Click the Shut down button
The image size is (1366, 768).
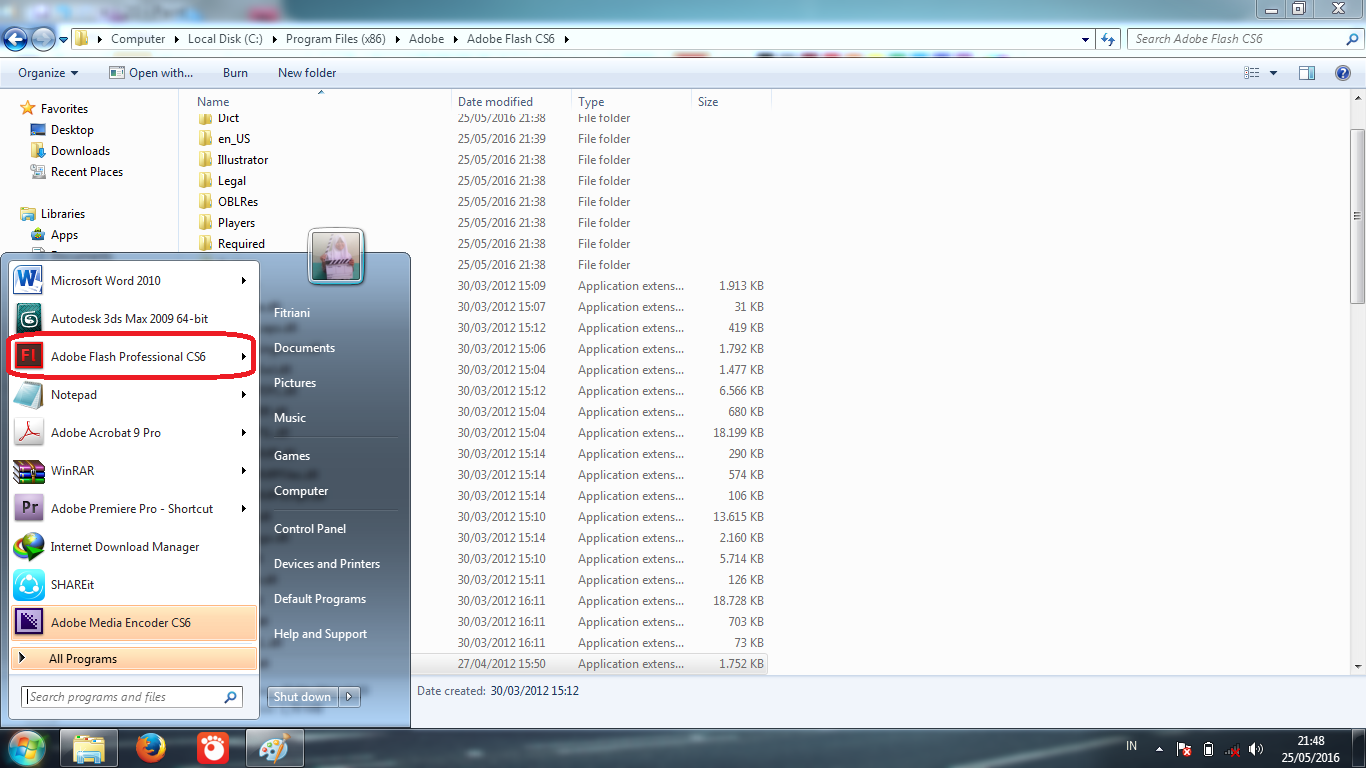(303, 697)
